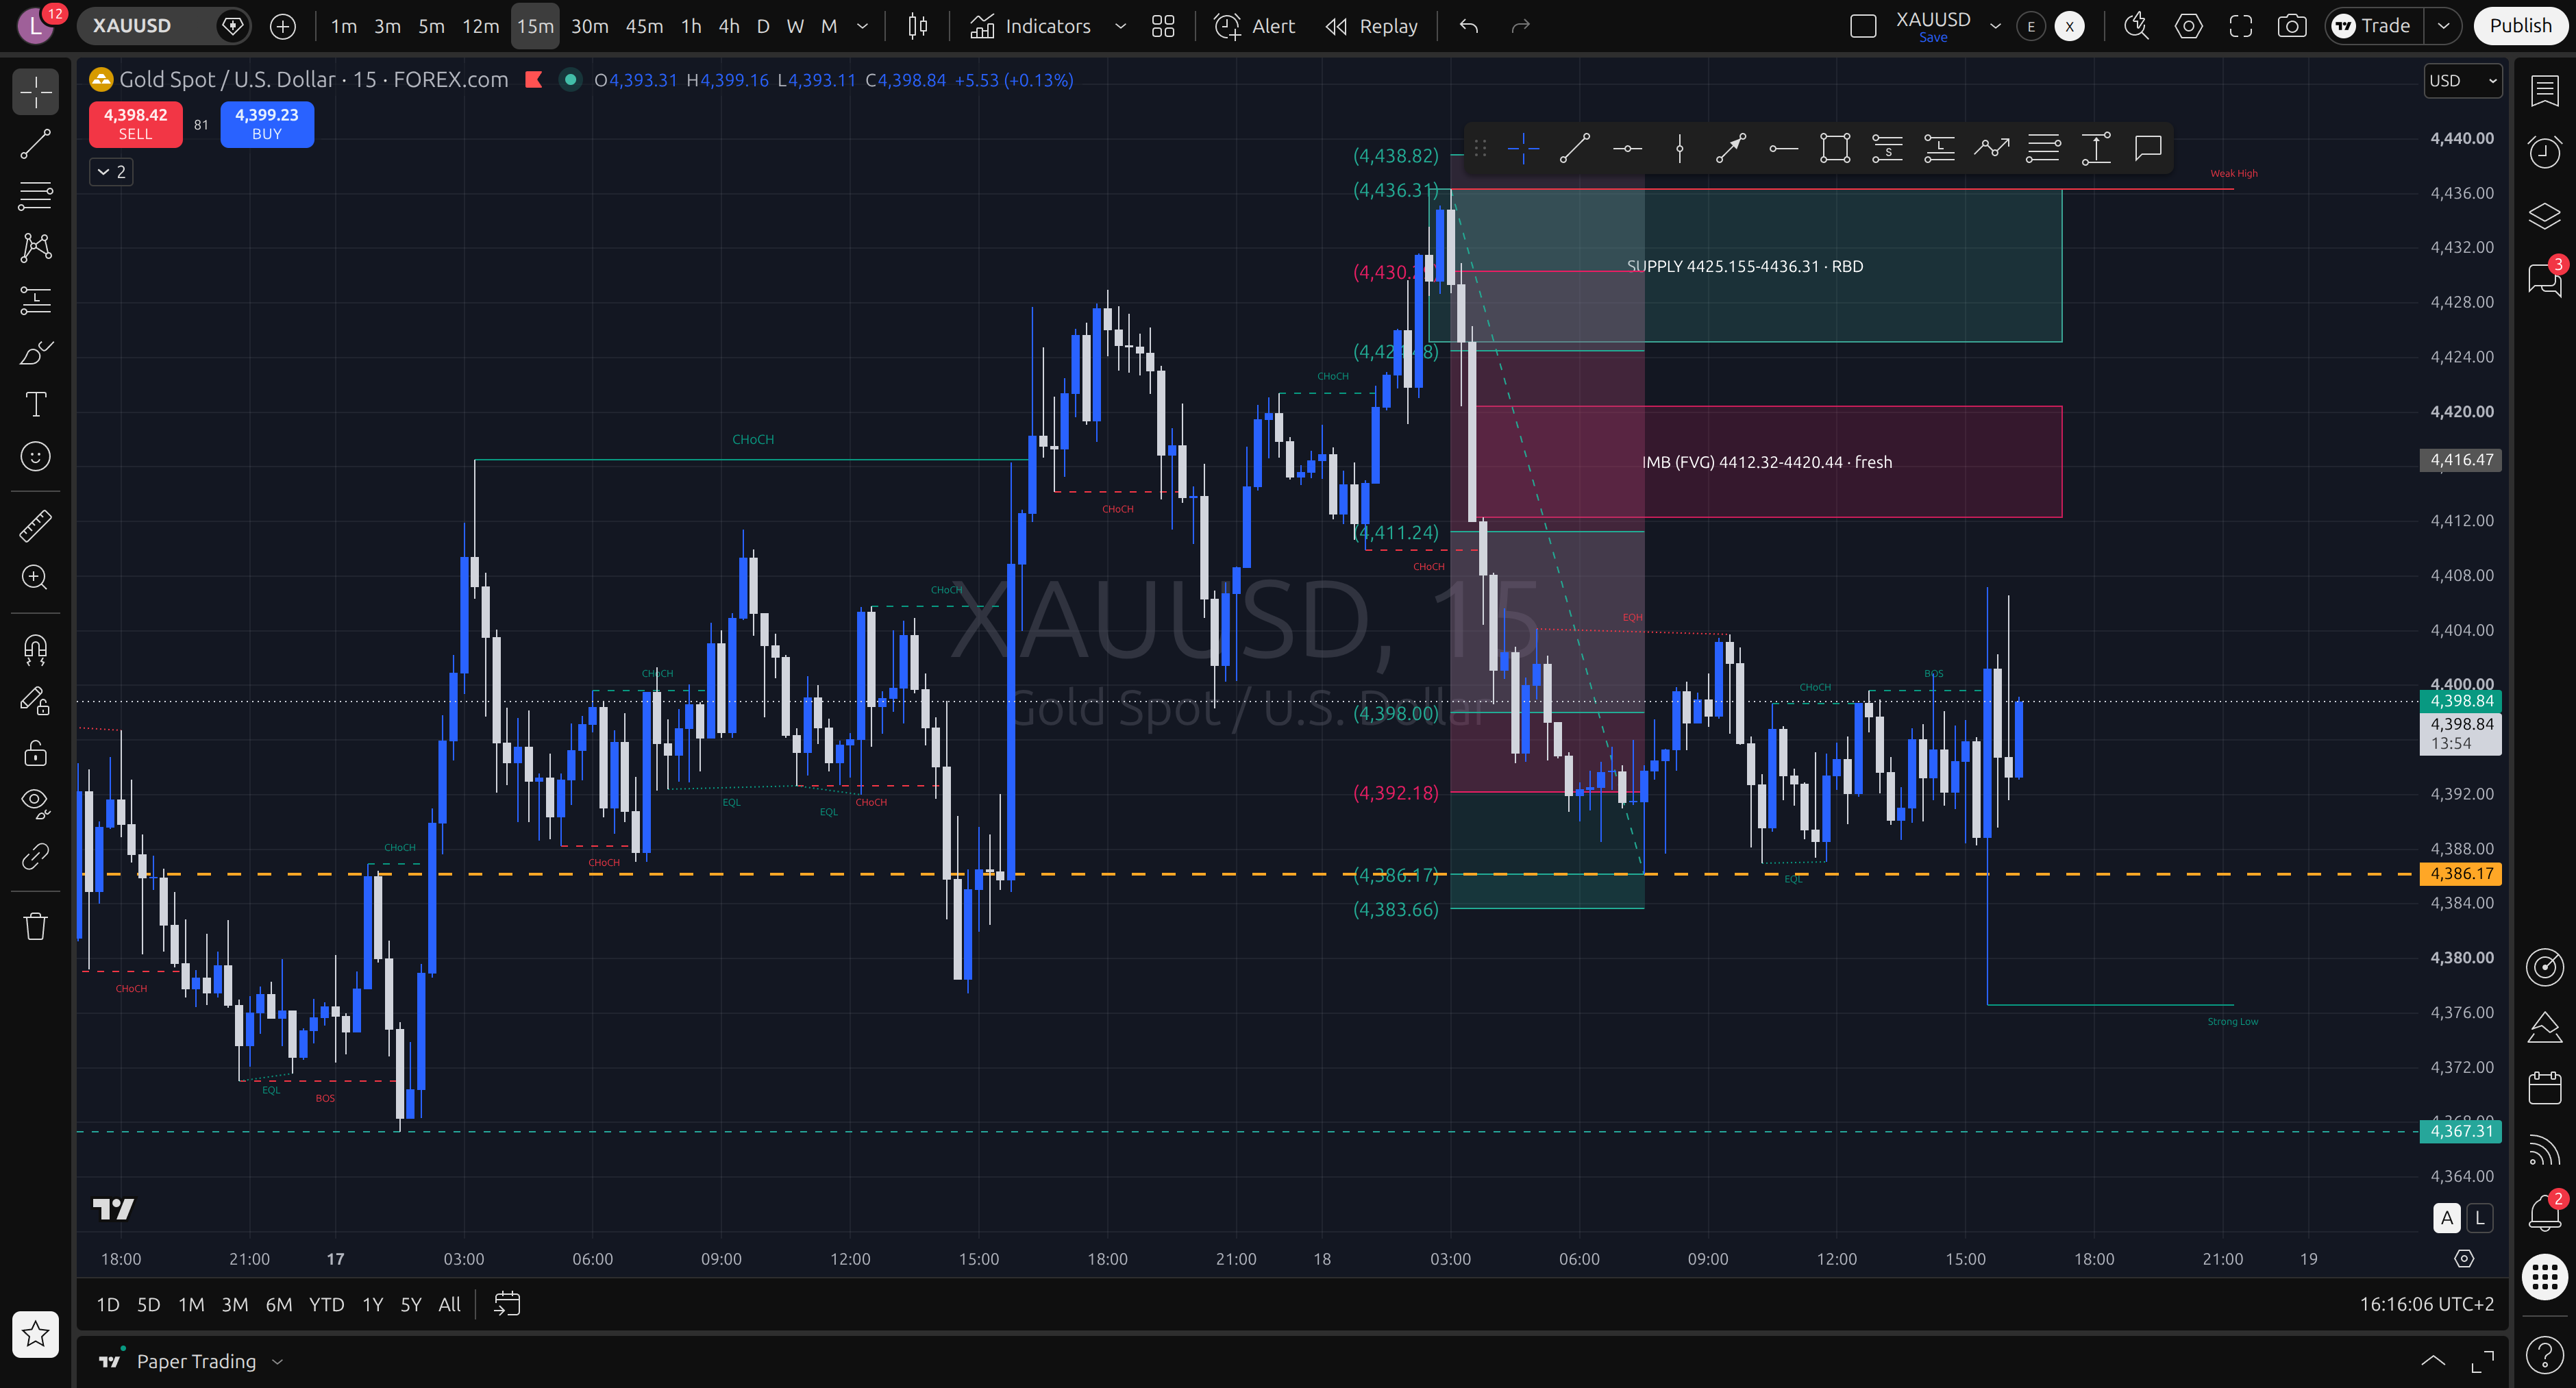Click the SELL 4,398.42 button
2576x1388 pixels.
pyautogui.click(x=135, y=124)
